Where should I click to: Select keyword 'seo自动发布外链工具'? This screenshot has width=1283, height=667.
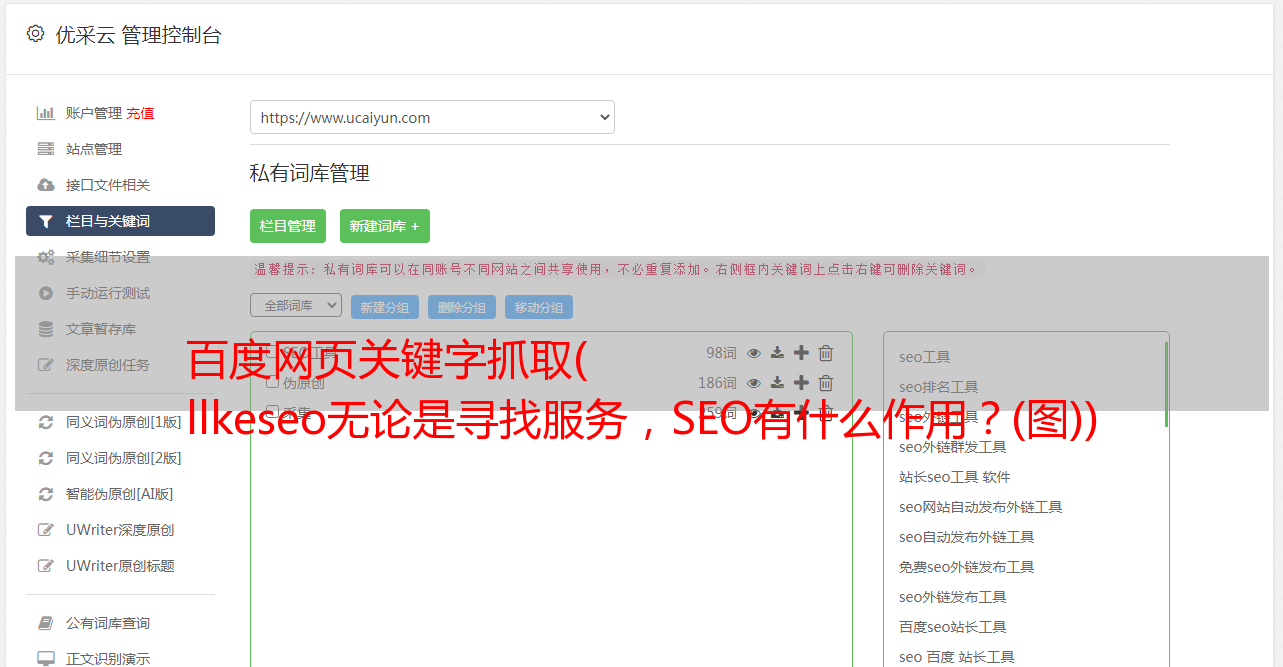tap(967, 537)
